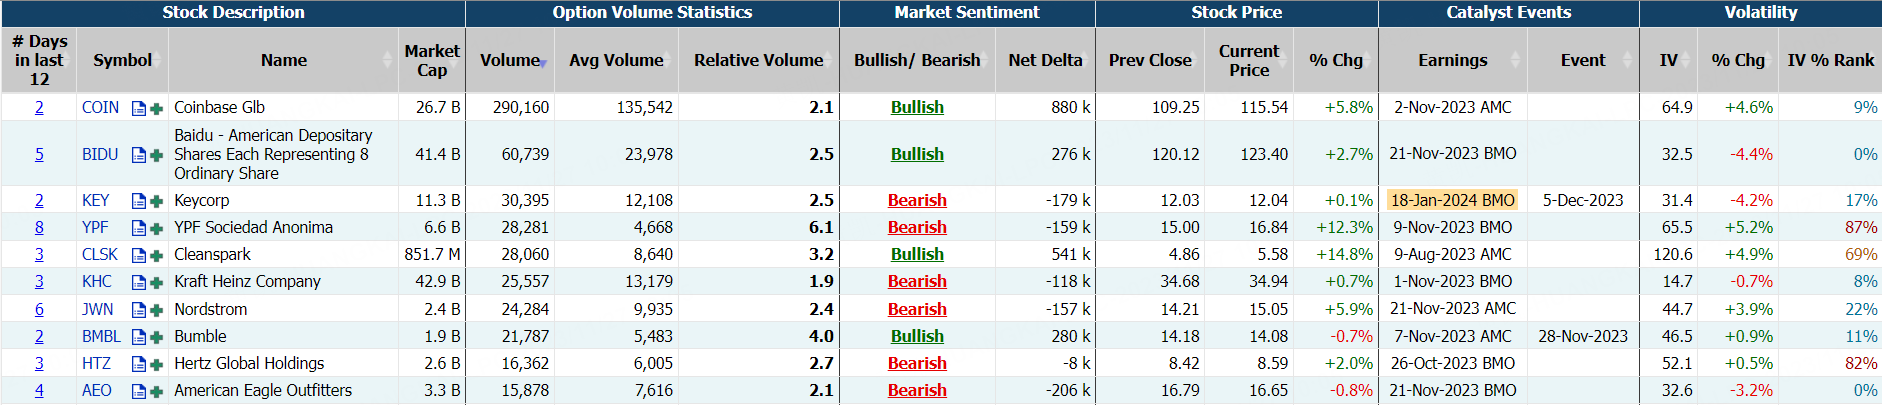
Task: Click the Bullish sentiment link for Coinbase
Action: 917,107
